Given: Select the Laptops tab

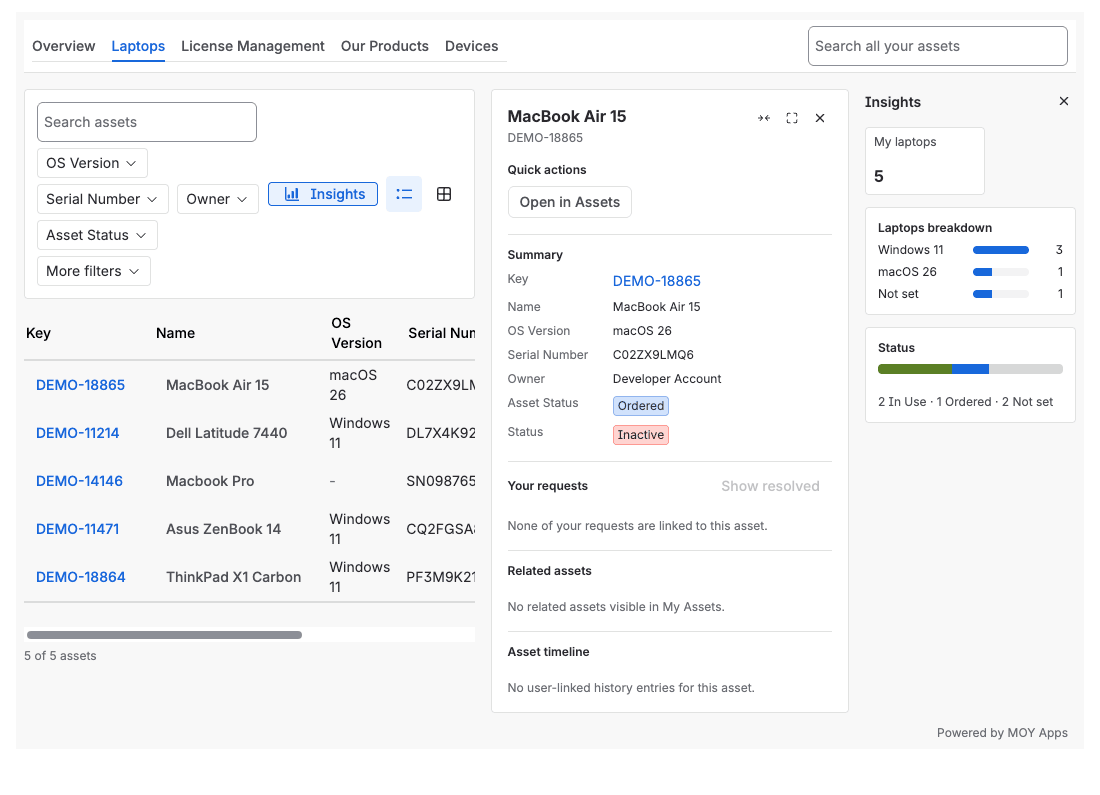Looking at the screenshot, I should click(138, 46).
